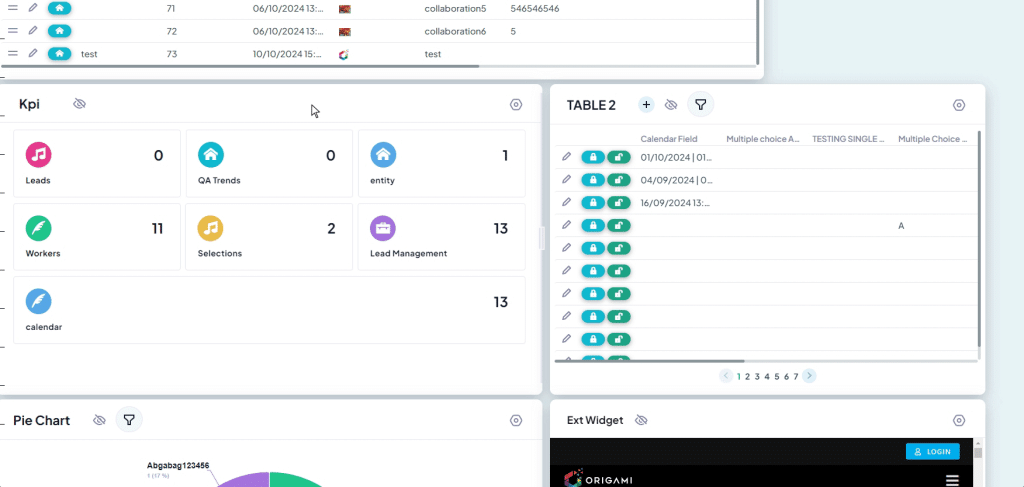Open Kpi widget settings icon
This screenshot has height=487, width=1024.
pos(516,104)
